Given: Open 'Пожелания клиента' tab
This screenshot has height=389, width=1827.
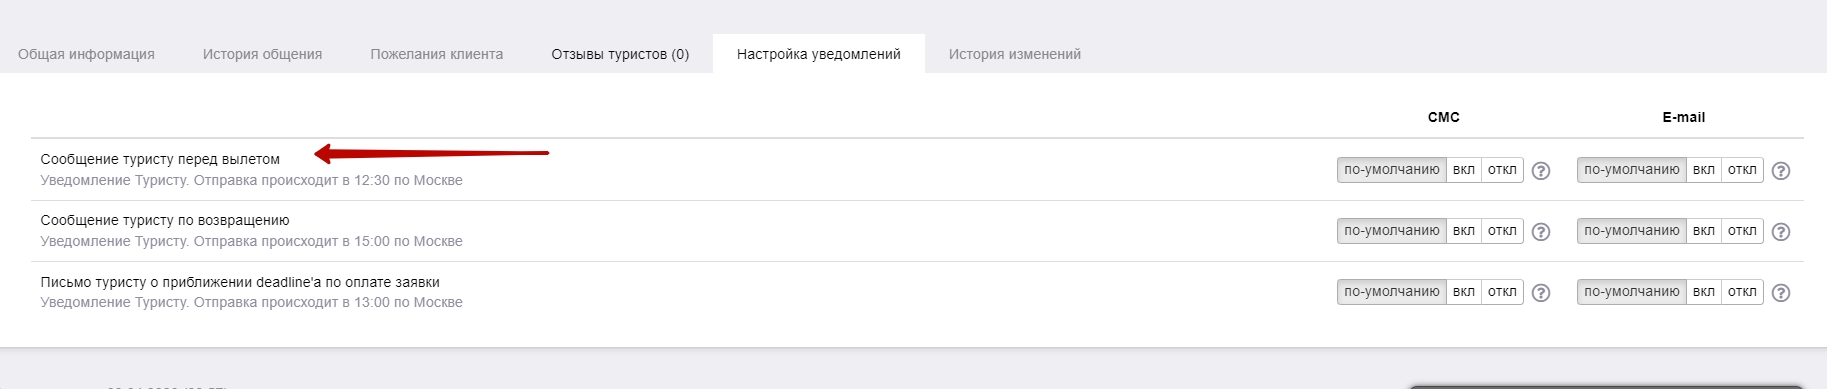Looking at the screenshot, I should pos(437,54).
